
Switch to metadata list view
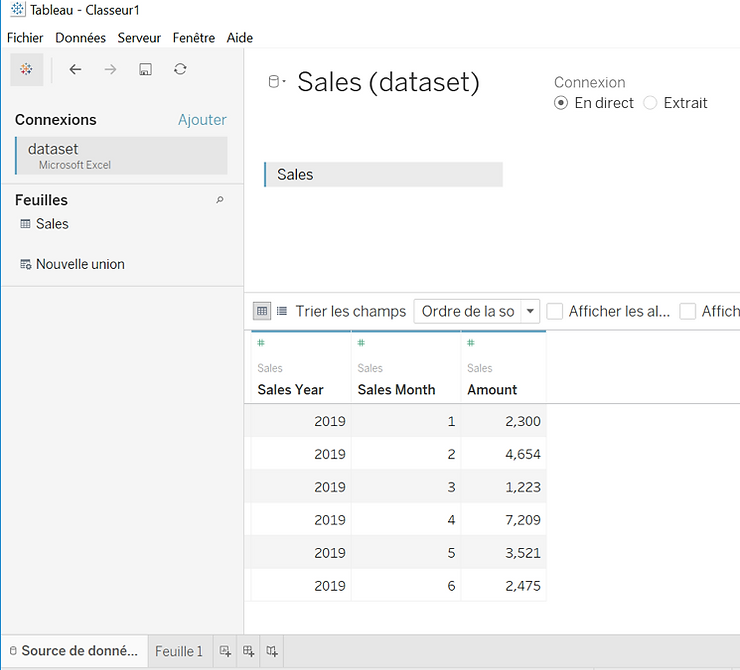[x=282, y=311]
